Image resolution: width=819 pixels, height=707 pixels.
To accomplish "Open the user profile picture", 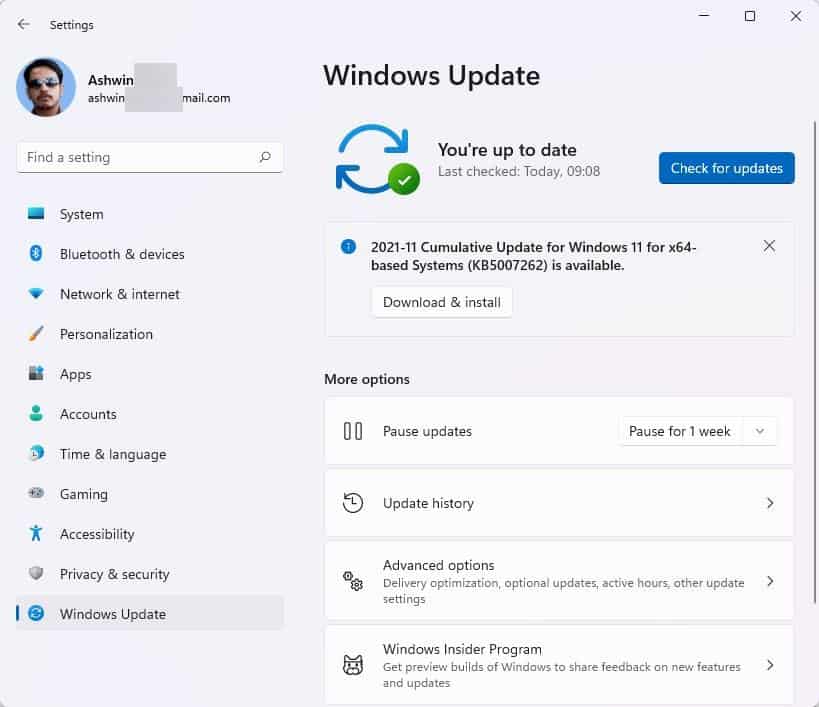I will [x=46, y=86].
